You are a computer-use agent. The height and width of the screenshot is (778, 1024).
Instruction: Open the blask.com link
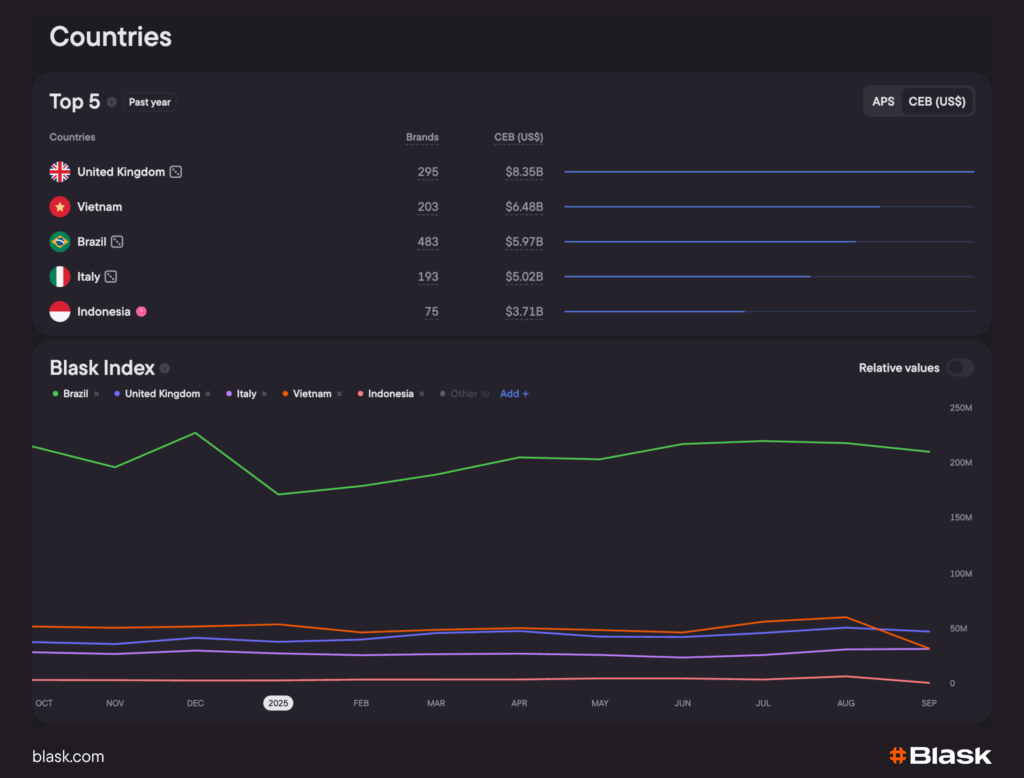68,757
